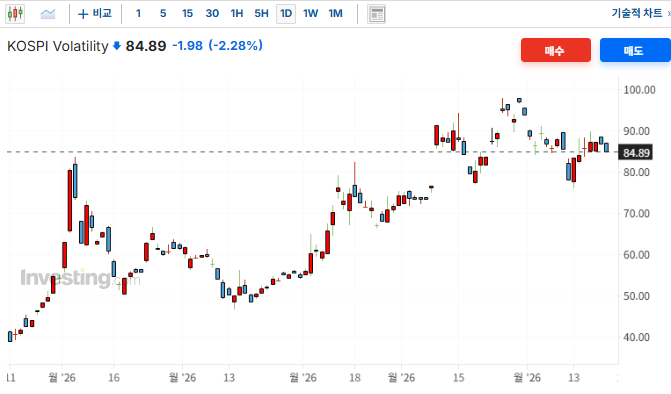671x394 pixels.
Task: Click the 100.00 axis label
Action: pos(639,90)
